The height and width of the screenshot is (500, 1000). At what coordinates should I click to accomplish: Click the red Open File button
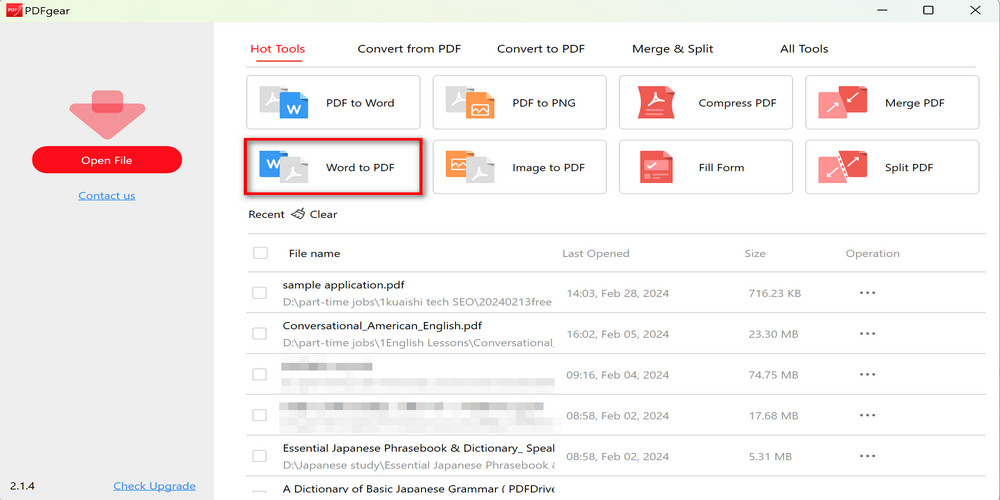coord(107,159)
